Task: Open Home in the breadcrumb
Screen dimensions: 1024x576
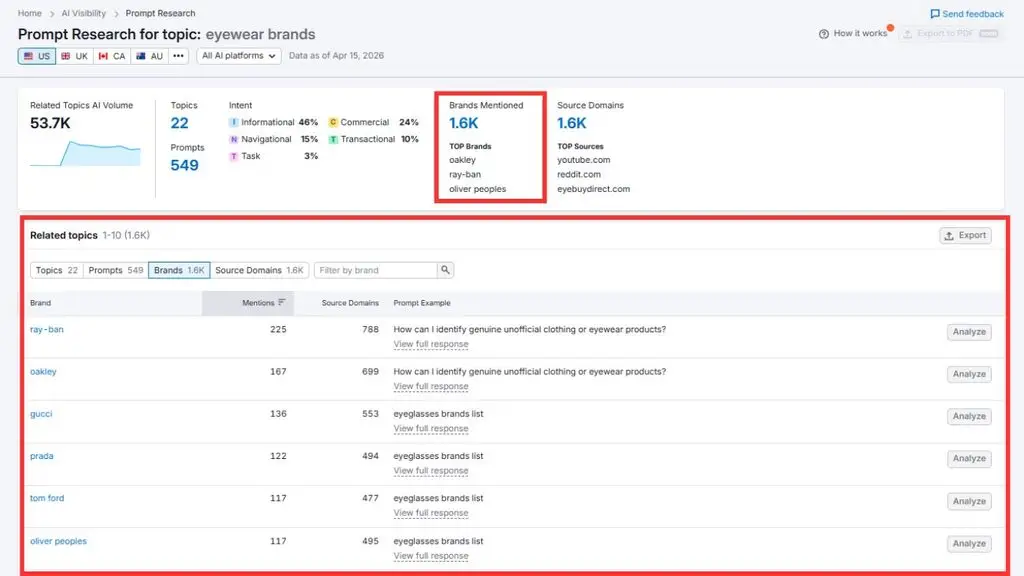Action: [x=29, y=13]
